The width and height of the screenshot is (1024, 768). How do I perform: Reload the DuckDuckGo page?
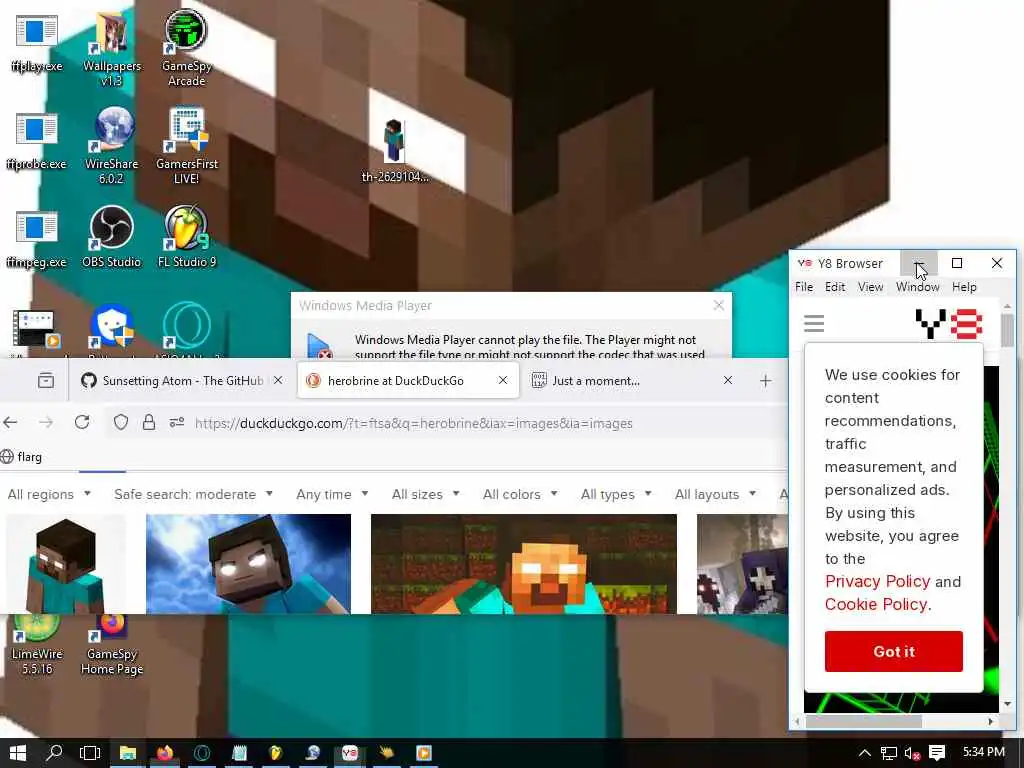tap(82, 422)
